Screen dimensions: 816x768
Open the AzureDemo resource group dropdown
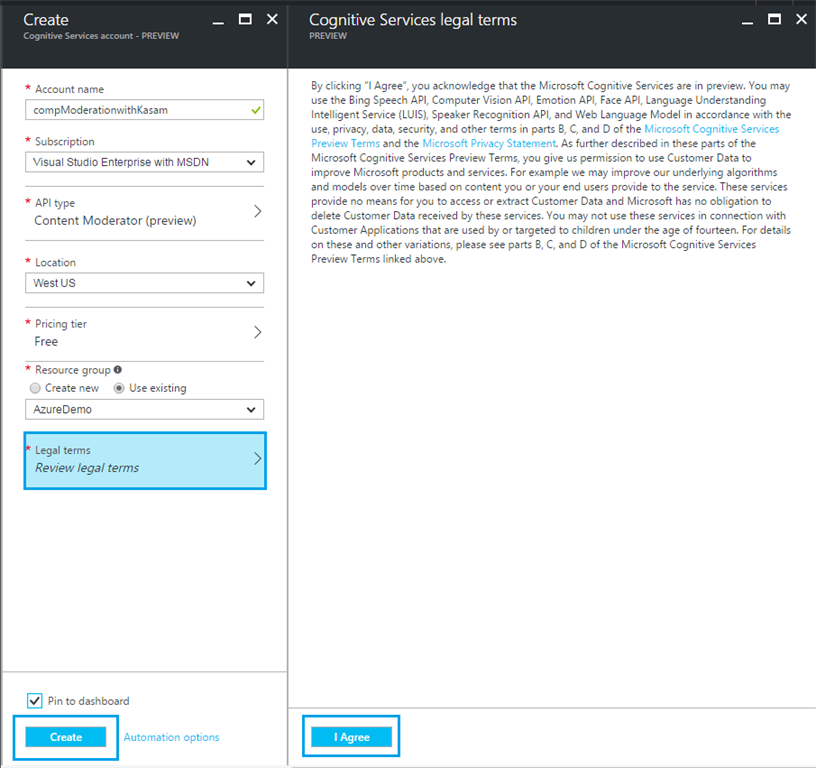pos(144,409)
